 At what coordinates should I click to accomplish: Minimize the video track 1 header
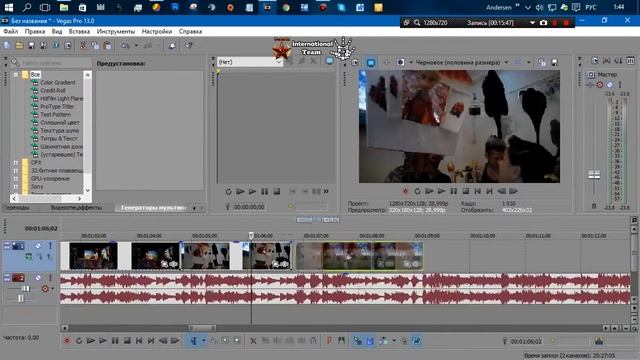(7, 245)
